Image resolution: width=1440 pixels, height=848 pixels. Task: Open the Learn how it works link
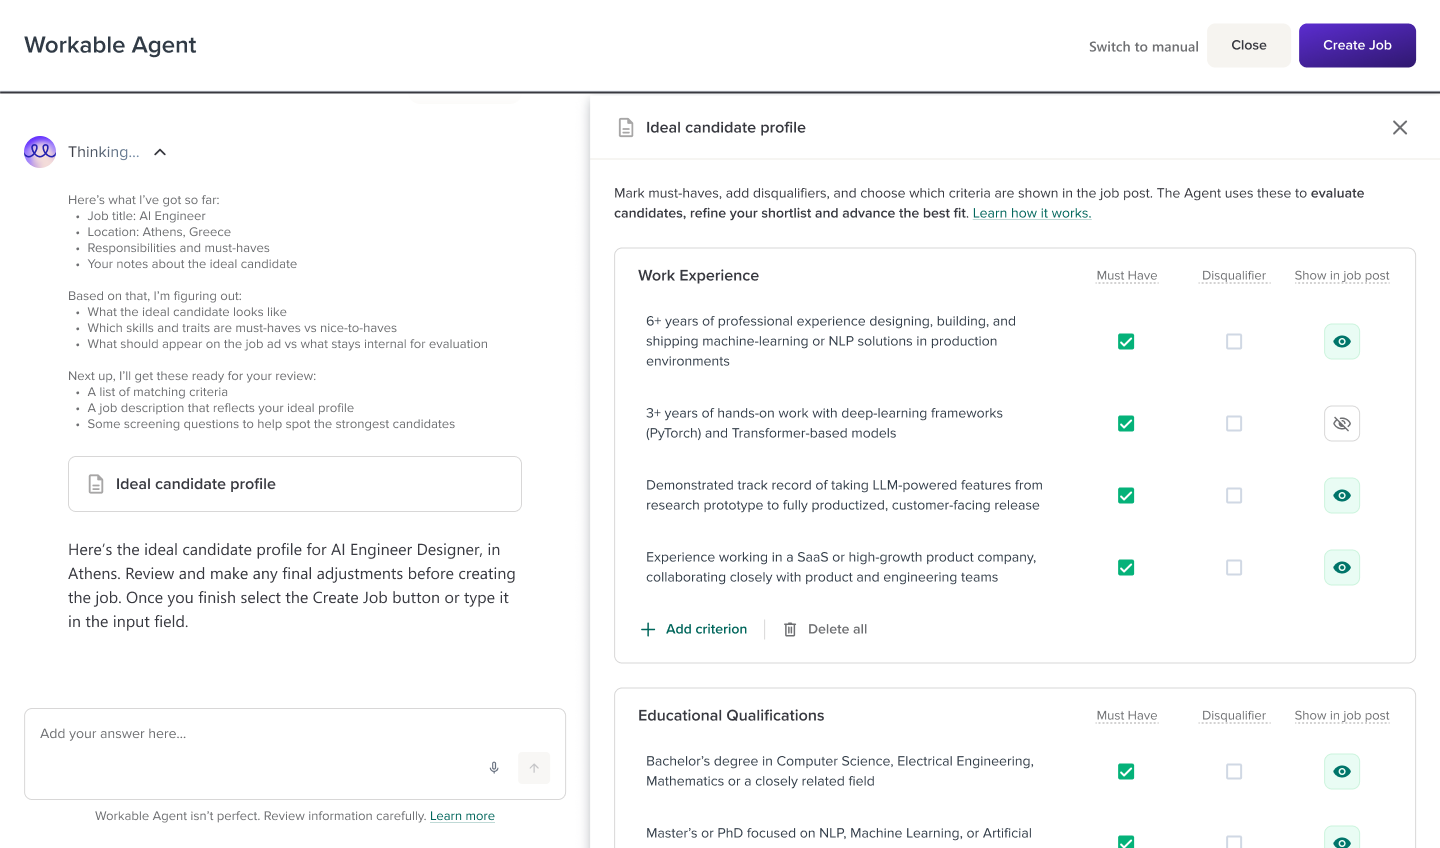1031,213
